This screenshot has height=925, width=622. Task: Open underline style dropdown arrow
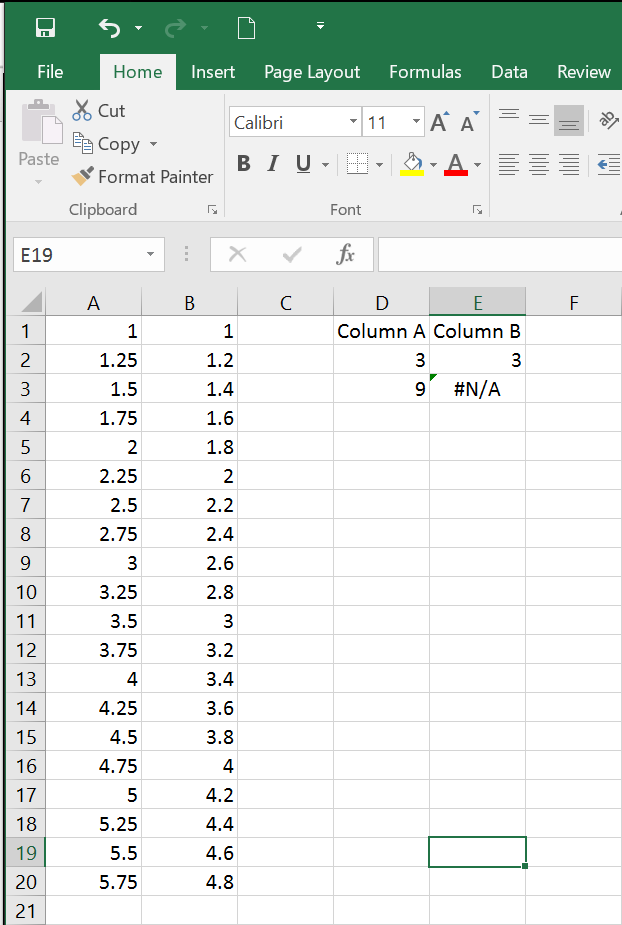[325, 165]
